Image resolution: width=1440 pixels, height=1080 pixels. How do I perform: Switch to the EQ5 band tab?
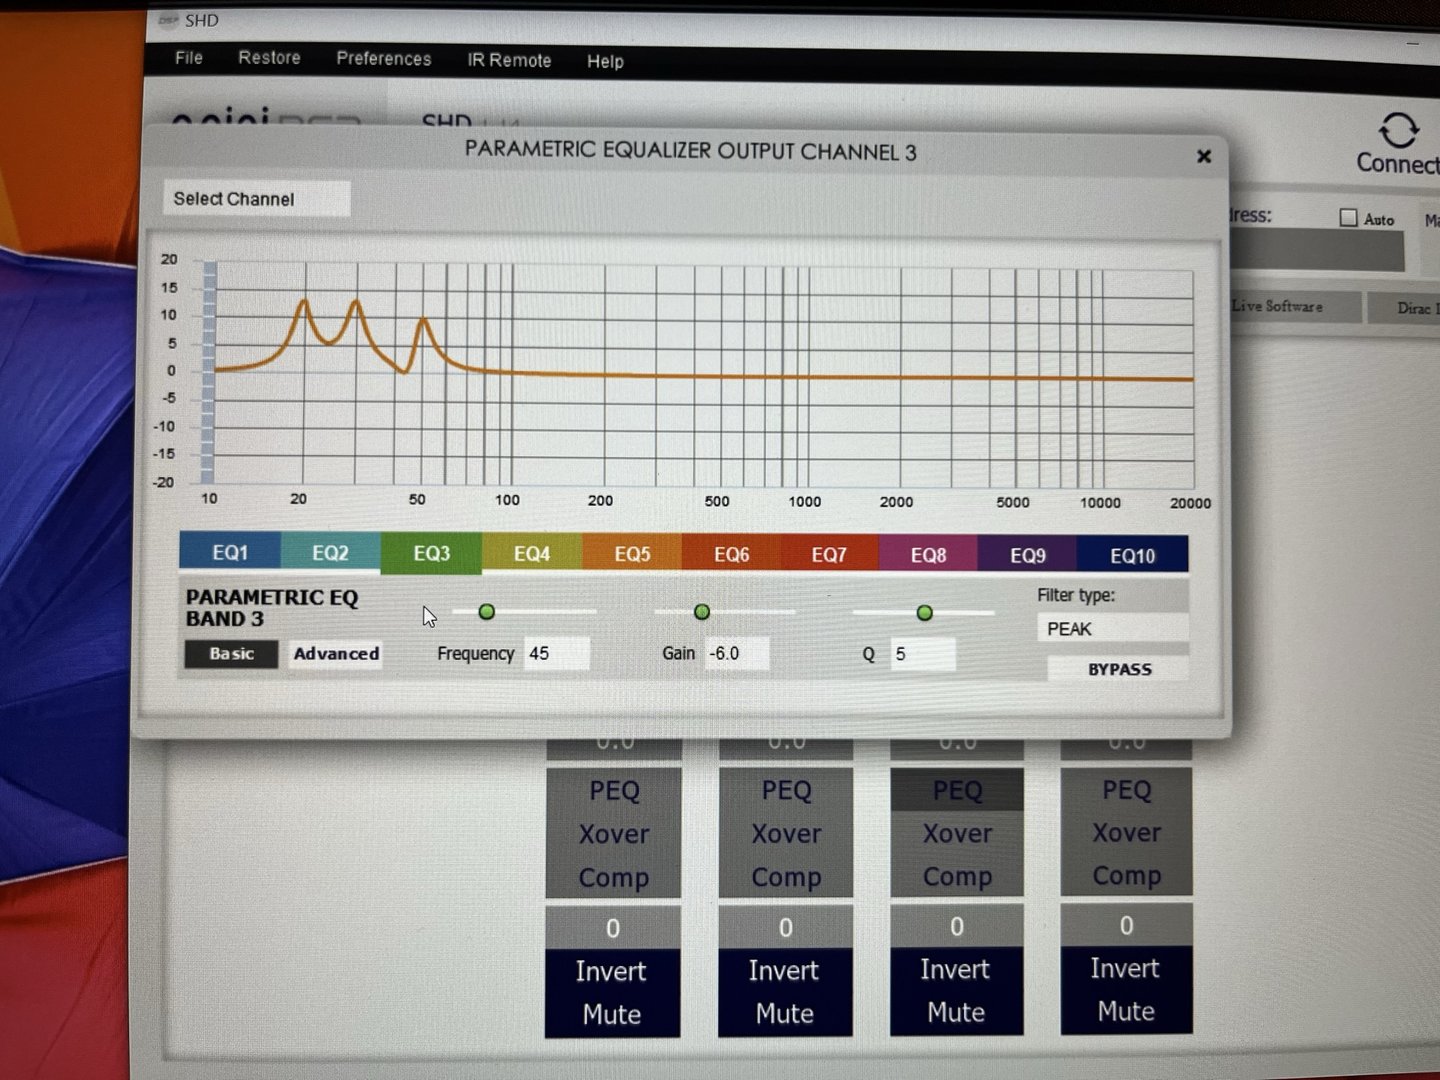pos(632,554)
